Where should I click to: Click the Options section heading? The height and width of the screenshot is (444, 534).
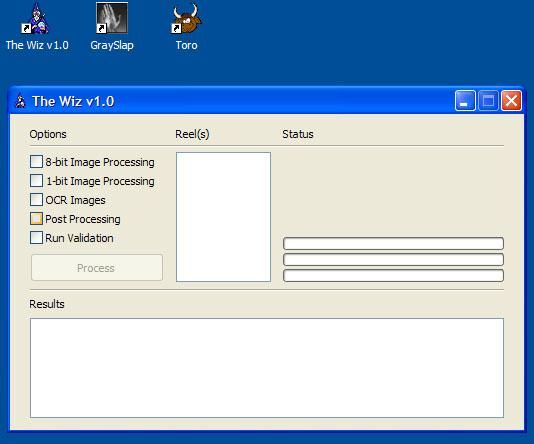[48, 134]
